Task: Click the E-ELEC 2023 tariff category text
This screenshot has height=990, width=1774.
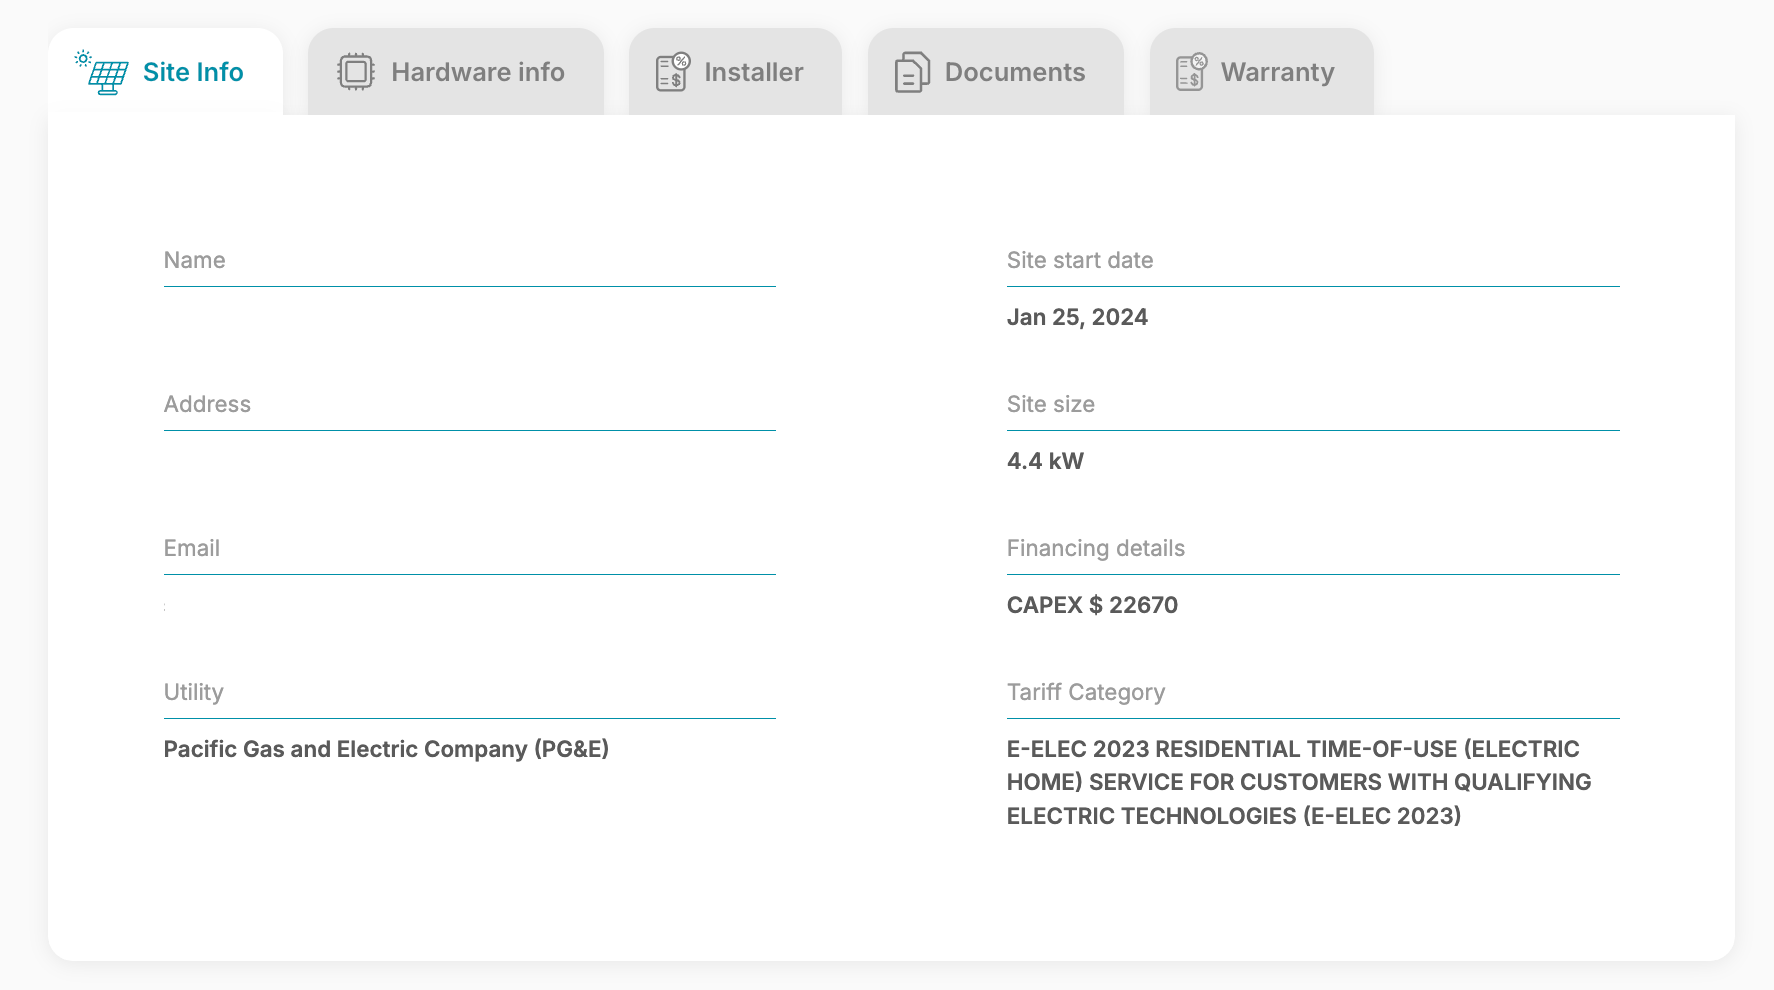Action: pos(1299,782)
